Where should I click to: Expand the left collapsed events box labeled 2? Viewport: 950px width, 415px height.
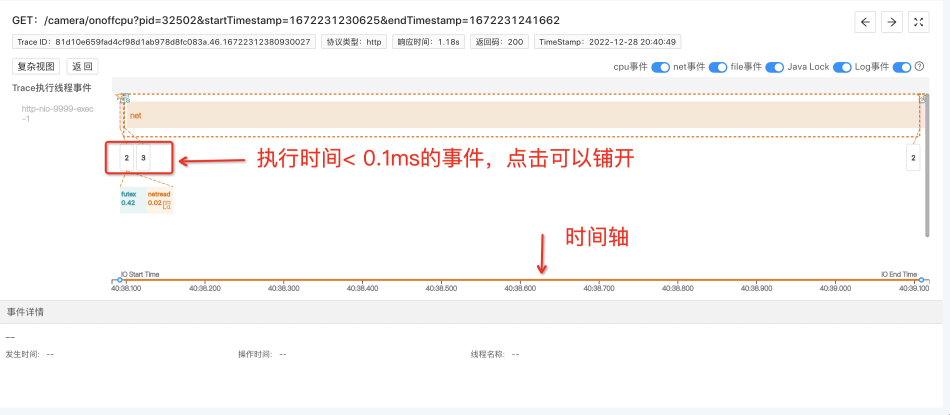click(126, 158)
